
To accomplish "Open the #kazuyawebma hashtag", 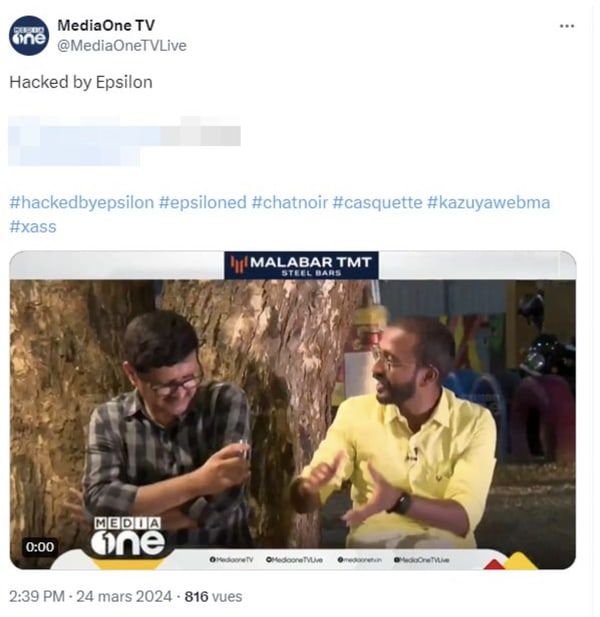I will pos(488,203).
